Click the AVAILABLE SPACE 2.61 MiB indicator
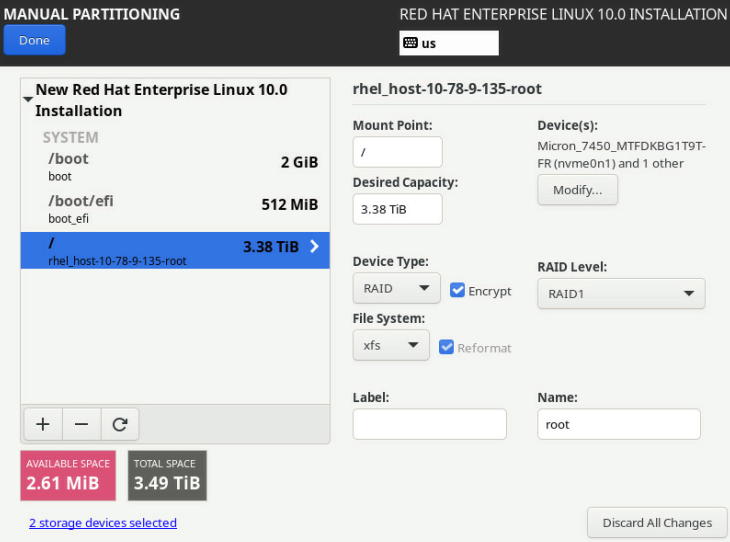Viewport: 730px width, 542px height. point(68,475)
